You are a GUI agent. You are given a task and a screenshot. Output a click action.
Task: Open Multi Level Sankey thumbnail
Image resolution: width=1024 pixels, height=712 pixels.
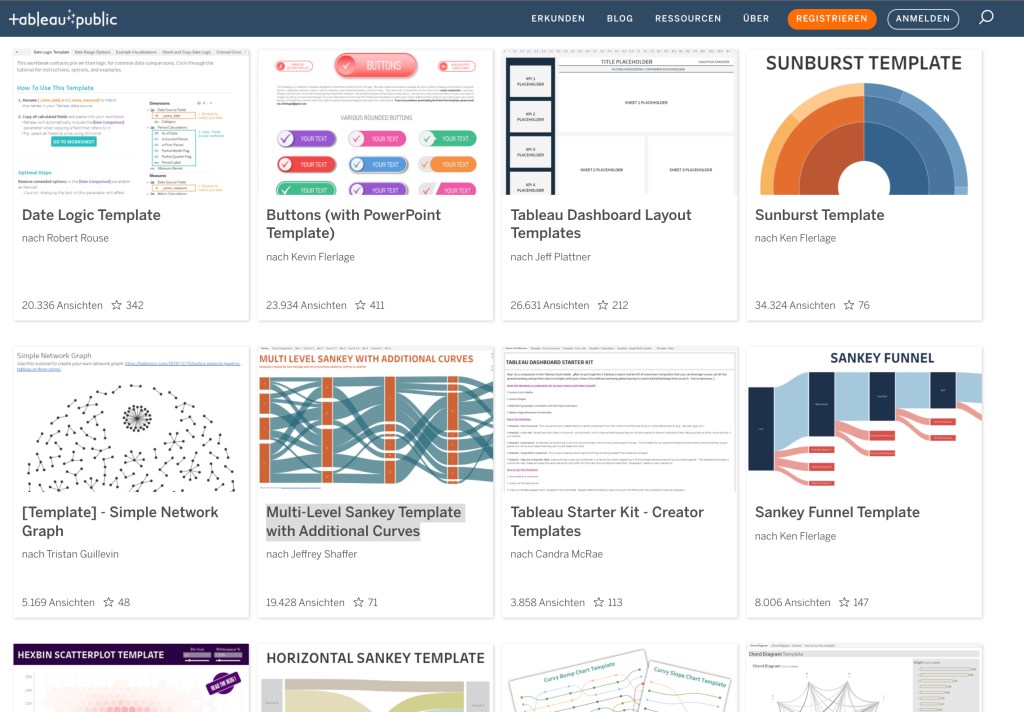(376, 419)
